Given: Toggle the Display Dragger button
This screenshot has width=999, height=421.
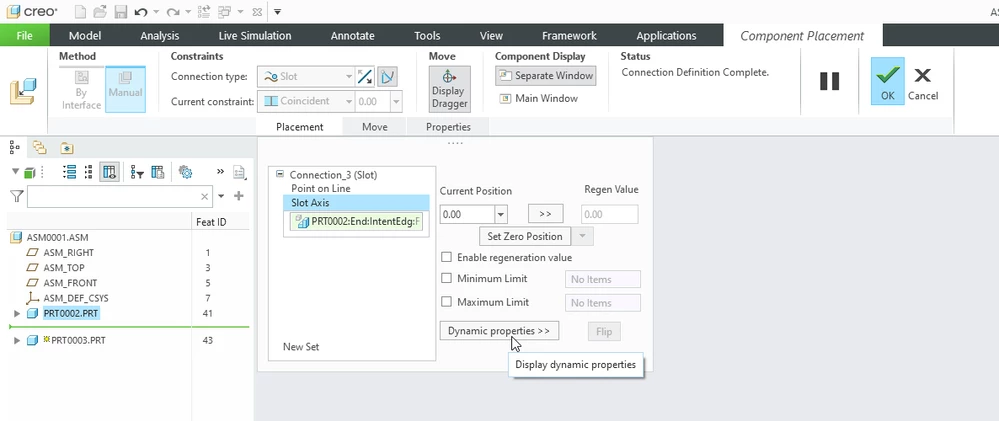Looking at the screenshot, I should 449,89.
